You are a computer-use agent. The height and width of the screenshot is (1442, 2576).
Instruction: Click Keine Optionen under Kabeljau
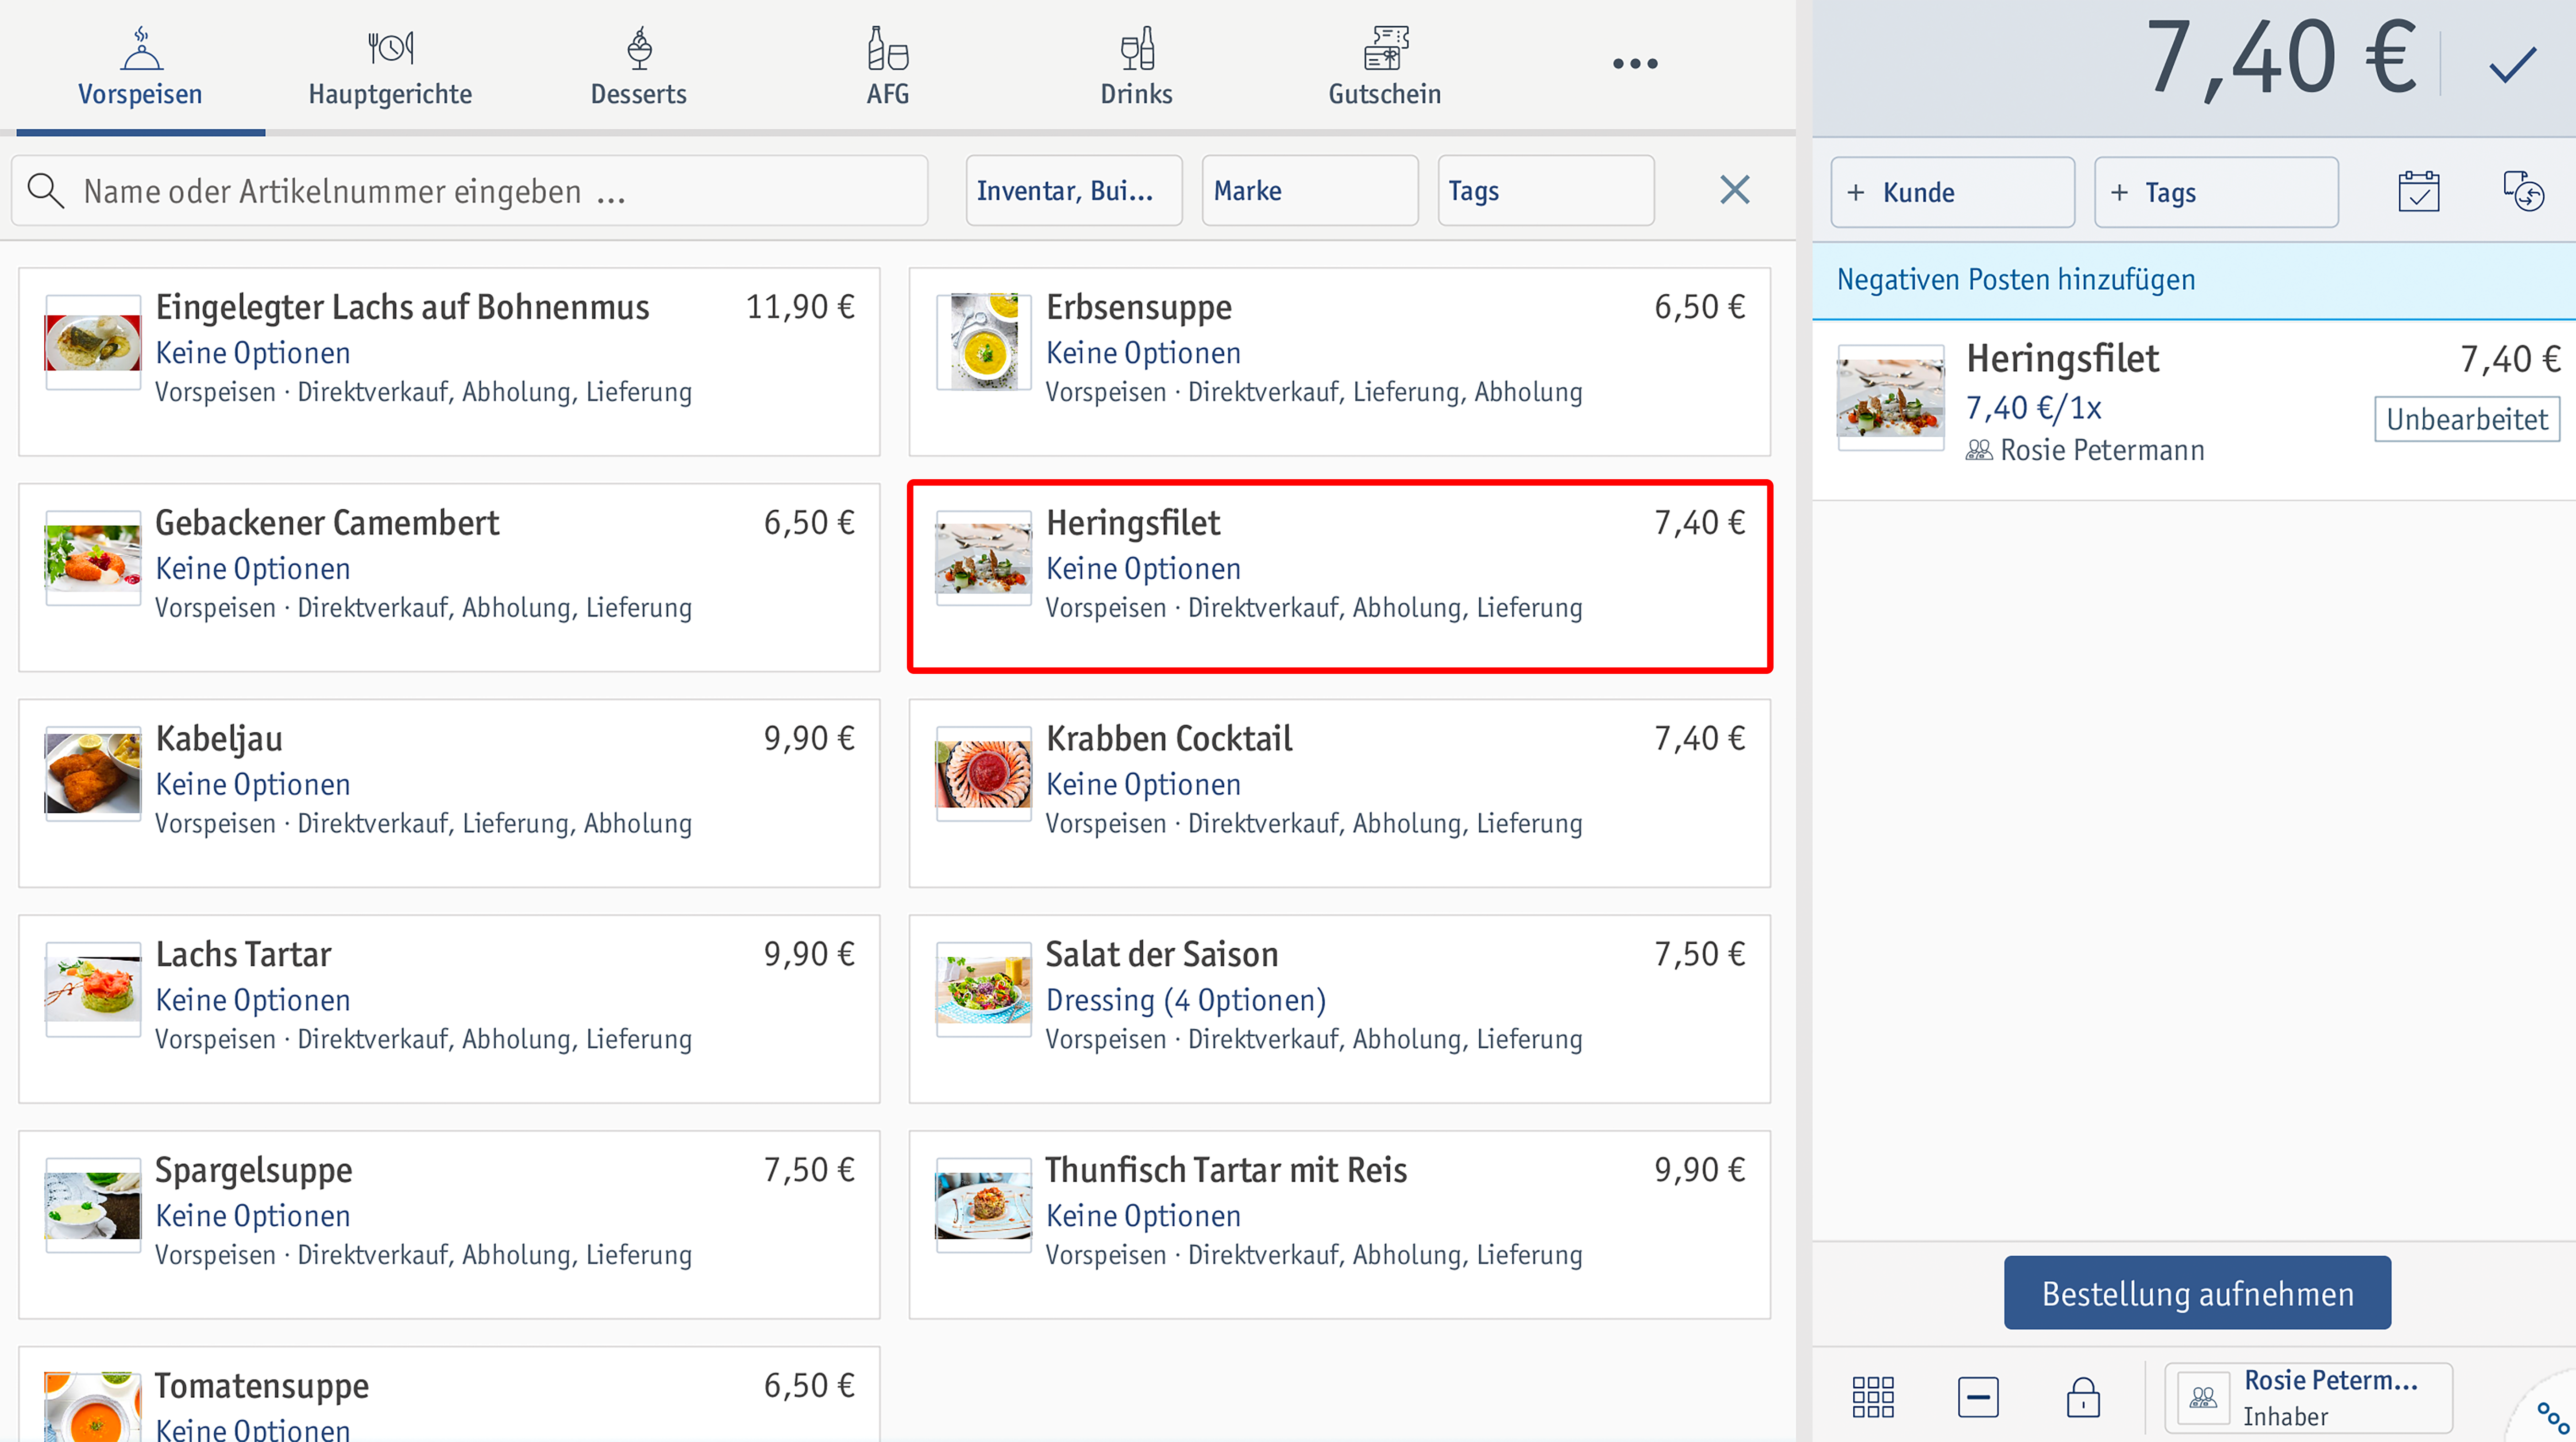(x=253, y=784)
